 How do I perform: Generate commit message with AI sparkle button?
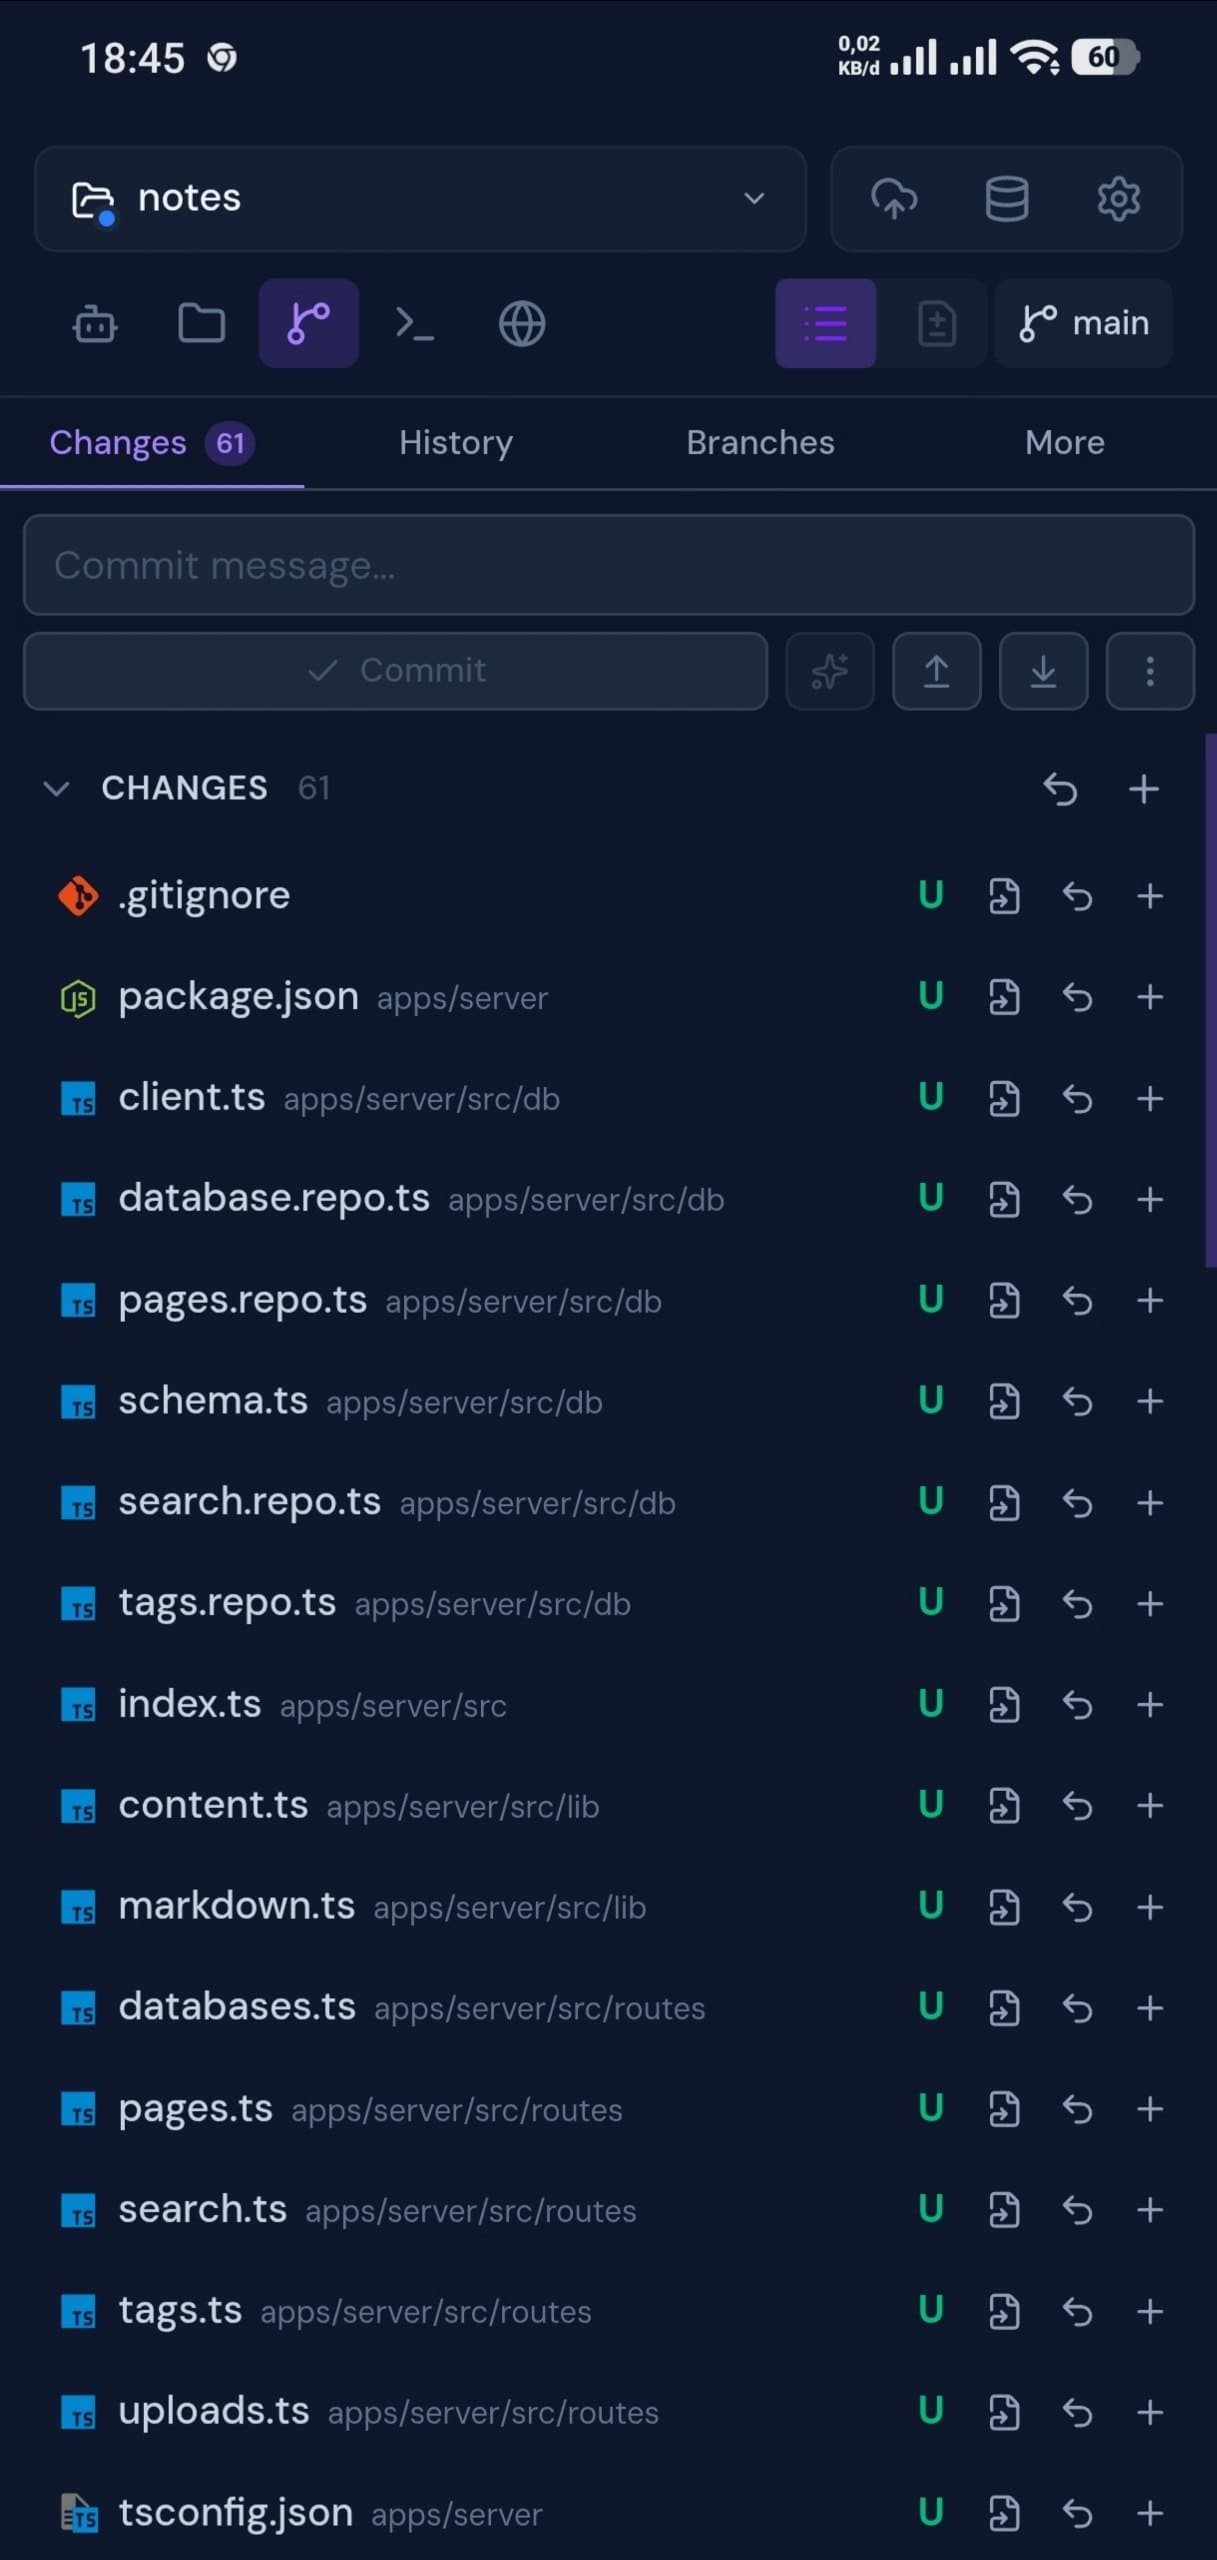pyautogui.click(x=830, y=670)
